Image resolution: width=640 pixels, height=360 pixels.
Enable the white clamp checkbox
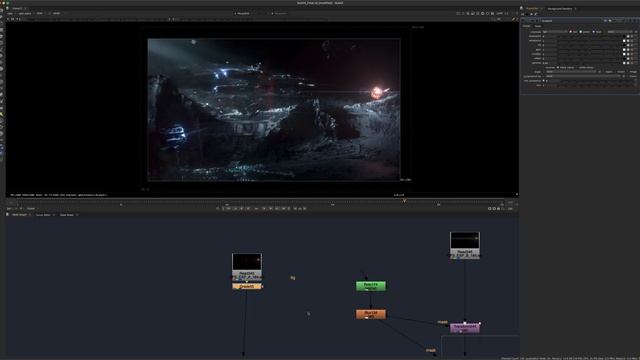[x=578, y=67]
